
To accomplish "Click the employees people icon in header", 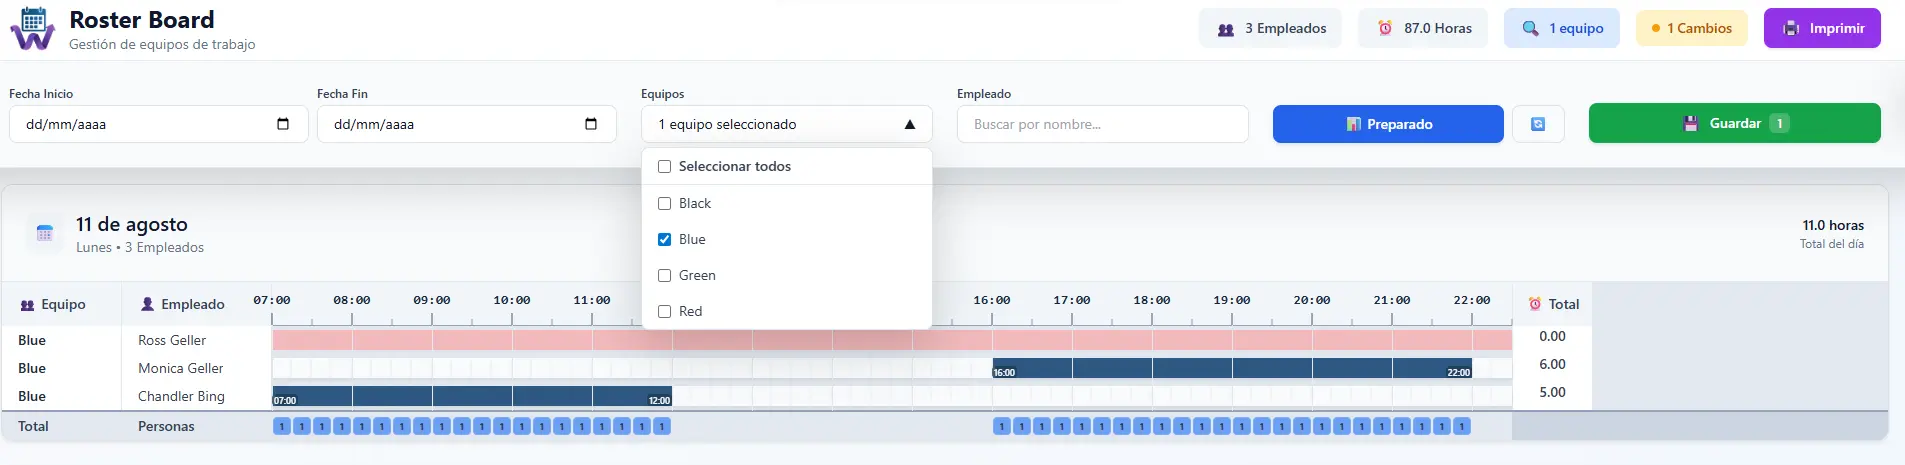I will [1226, 29].
